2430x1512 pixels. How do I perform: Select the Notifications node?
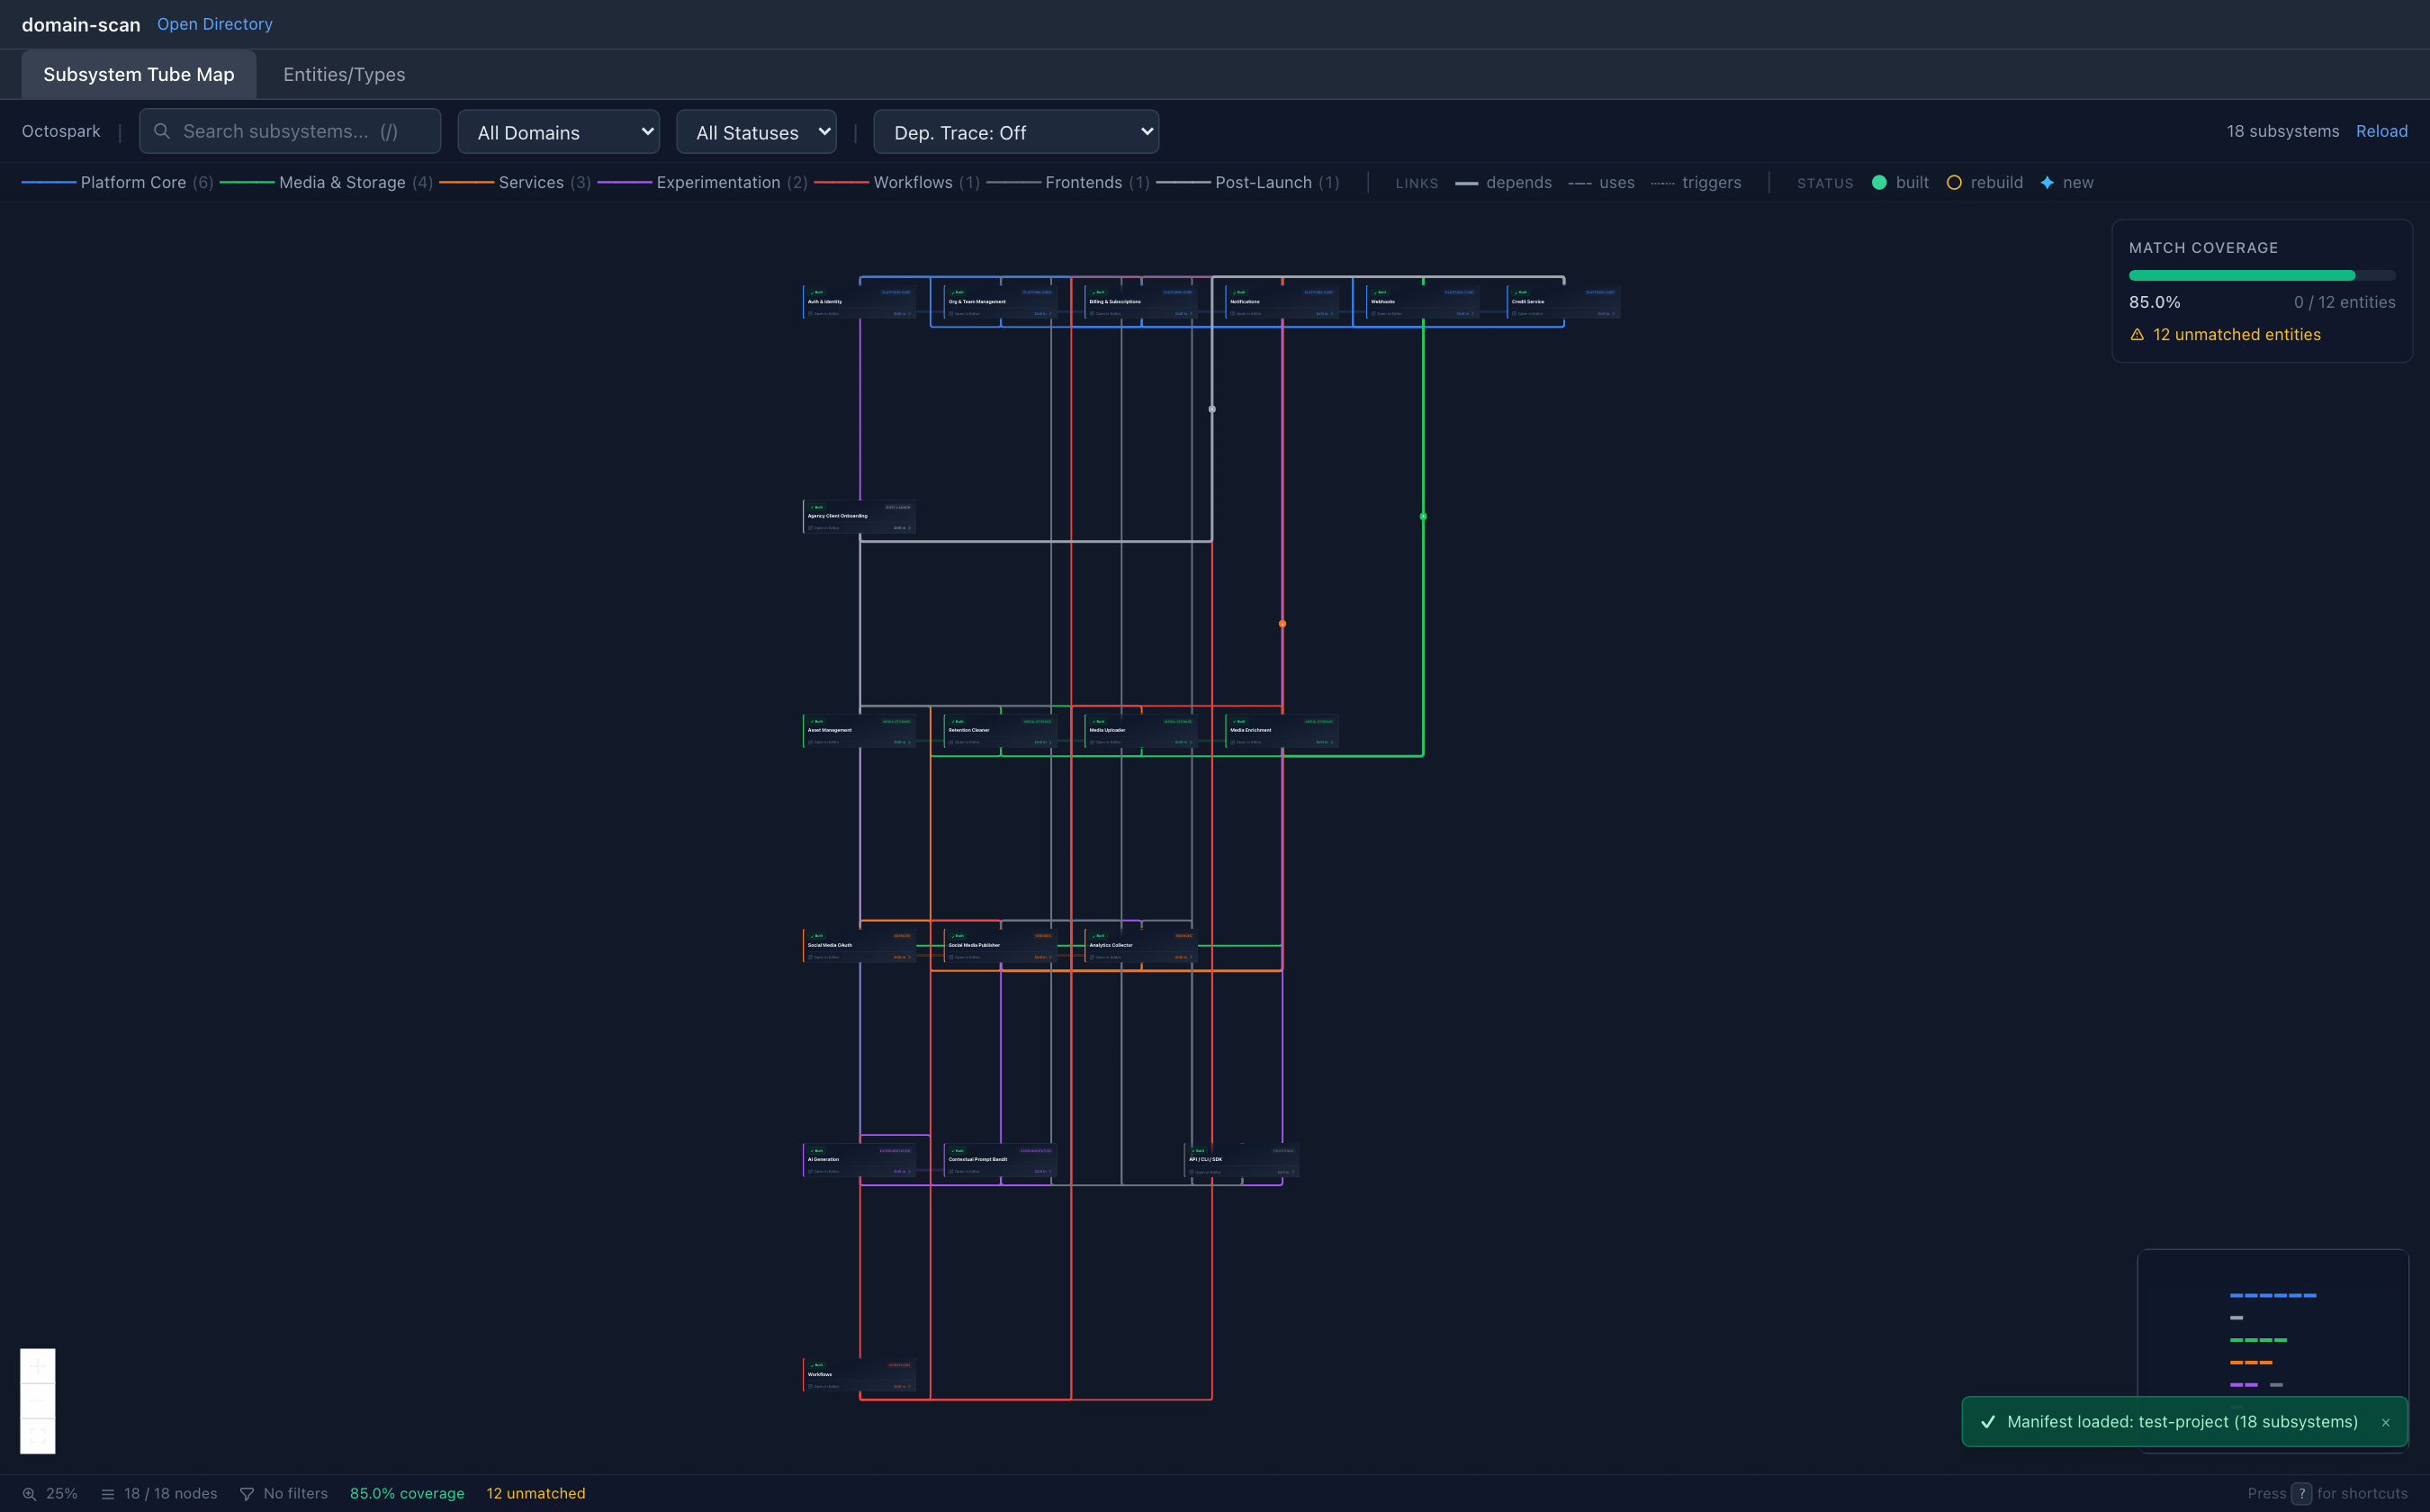1282,302
